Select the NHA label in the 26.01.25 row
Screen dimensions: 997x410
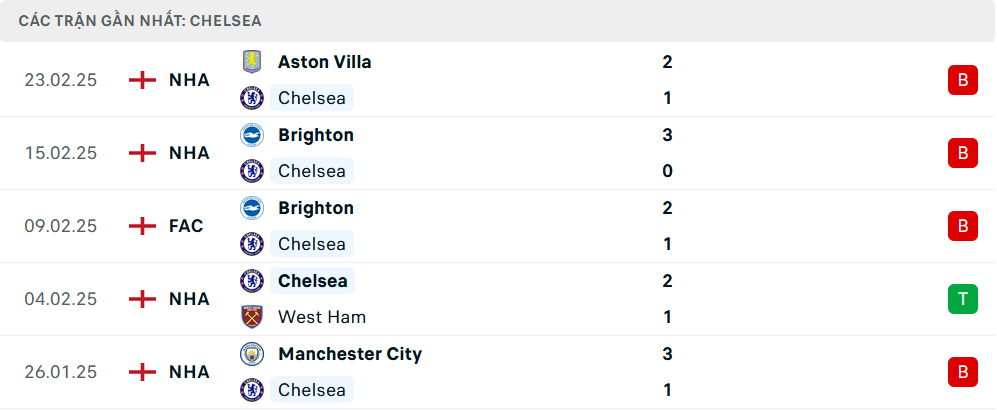pyautogui.click(x=189, y=372)
